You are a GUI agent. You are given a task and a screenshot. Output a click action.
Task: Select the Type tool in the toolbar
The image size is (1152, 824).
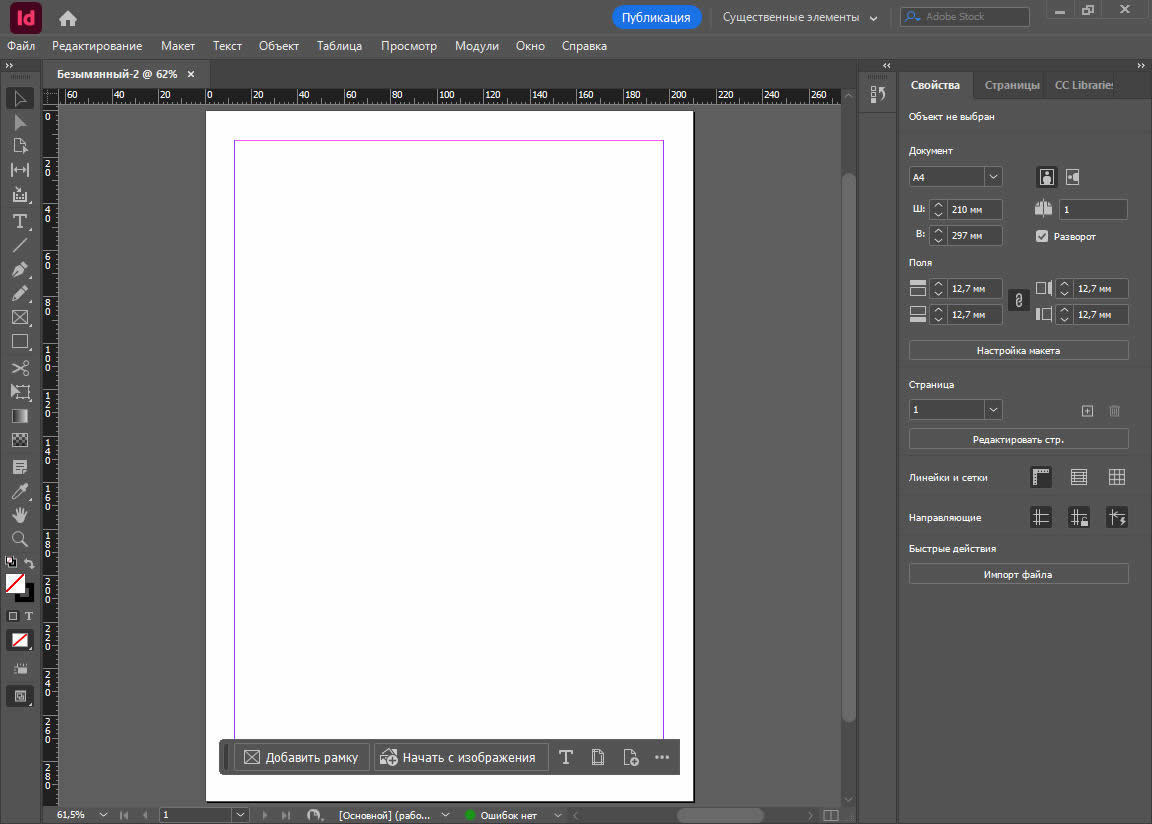(x=19, y=220)
